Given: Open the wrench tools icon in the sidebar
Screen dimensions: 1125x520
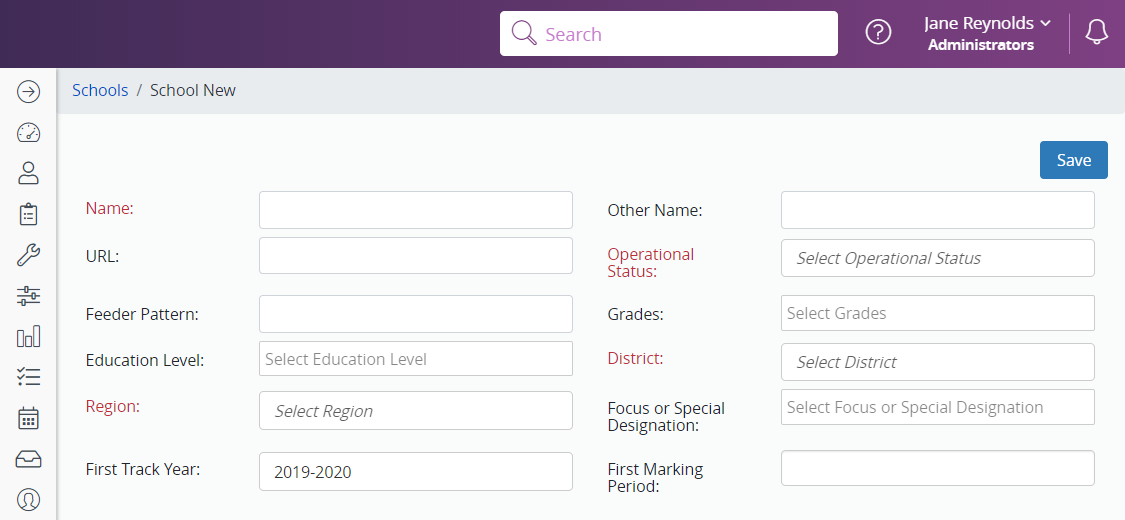Looking at the screenshot, I should [x=28, y=255].
